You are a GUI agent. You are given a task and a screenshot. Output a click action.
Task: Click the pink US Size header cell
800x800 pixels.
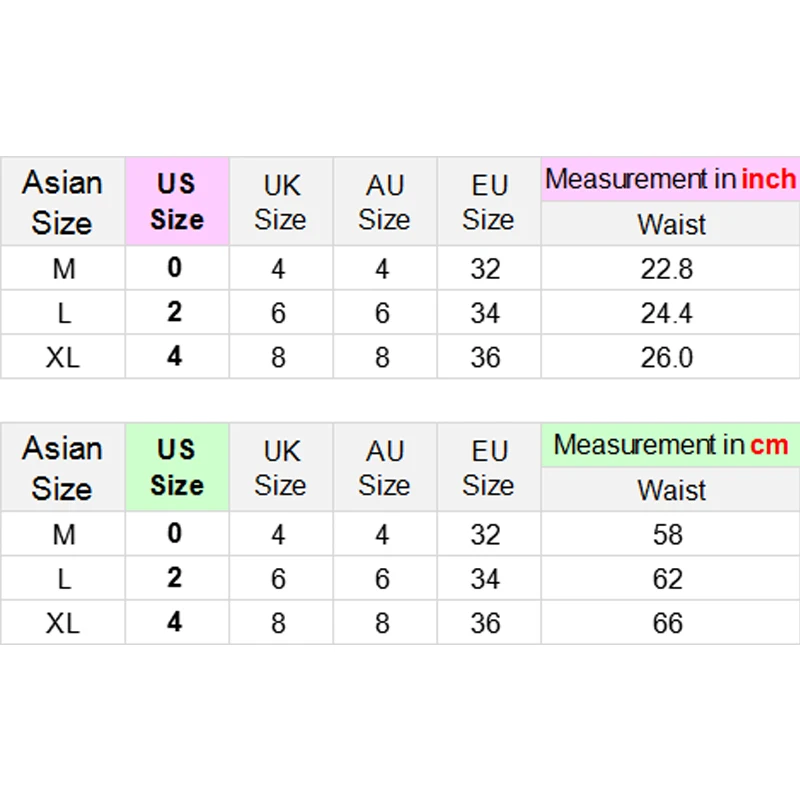coord(177,201)
